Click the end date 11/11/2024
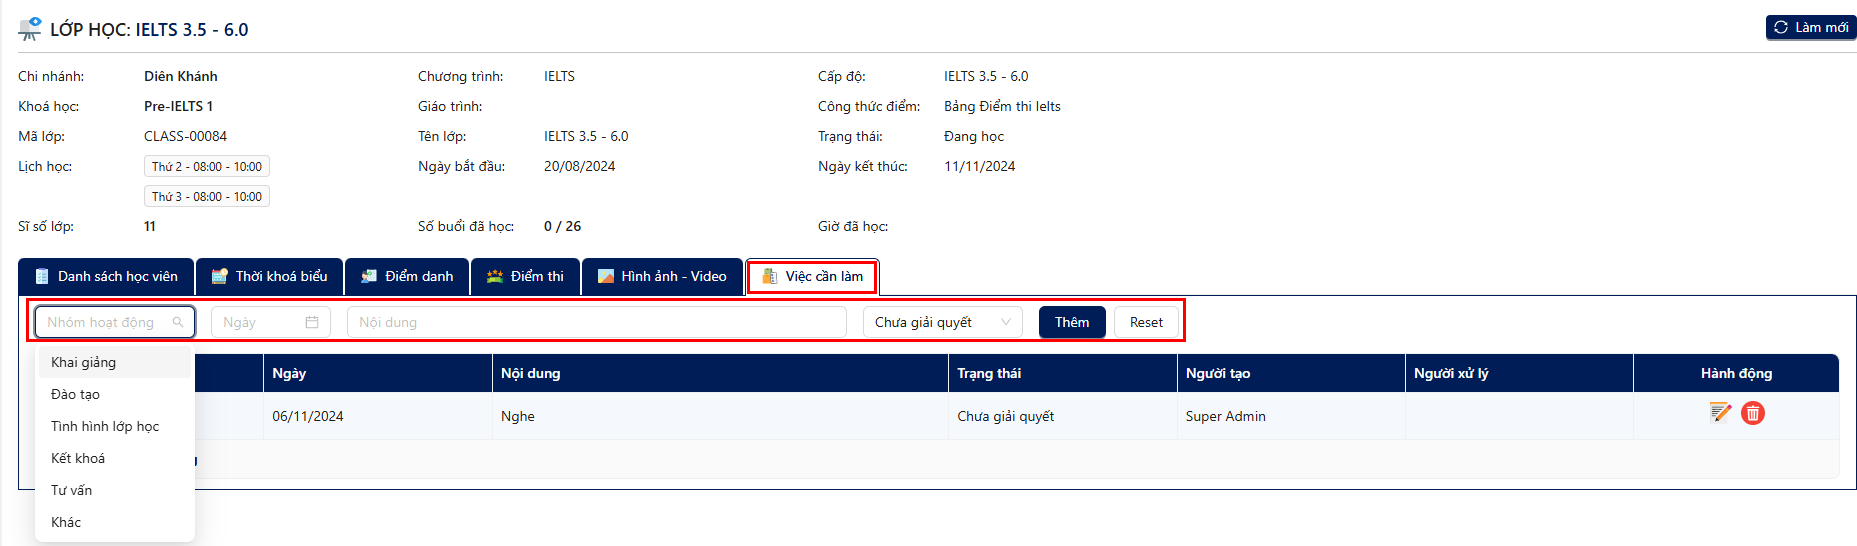Image resolution: width=1857 pixels, height=546 pixels. [980, 166]
